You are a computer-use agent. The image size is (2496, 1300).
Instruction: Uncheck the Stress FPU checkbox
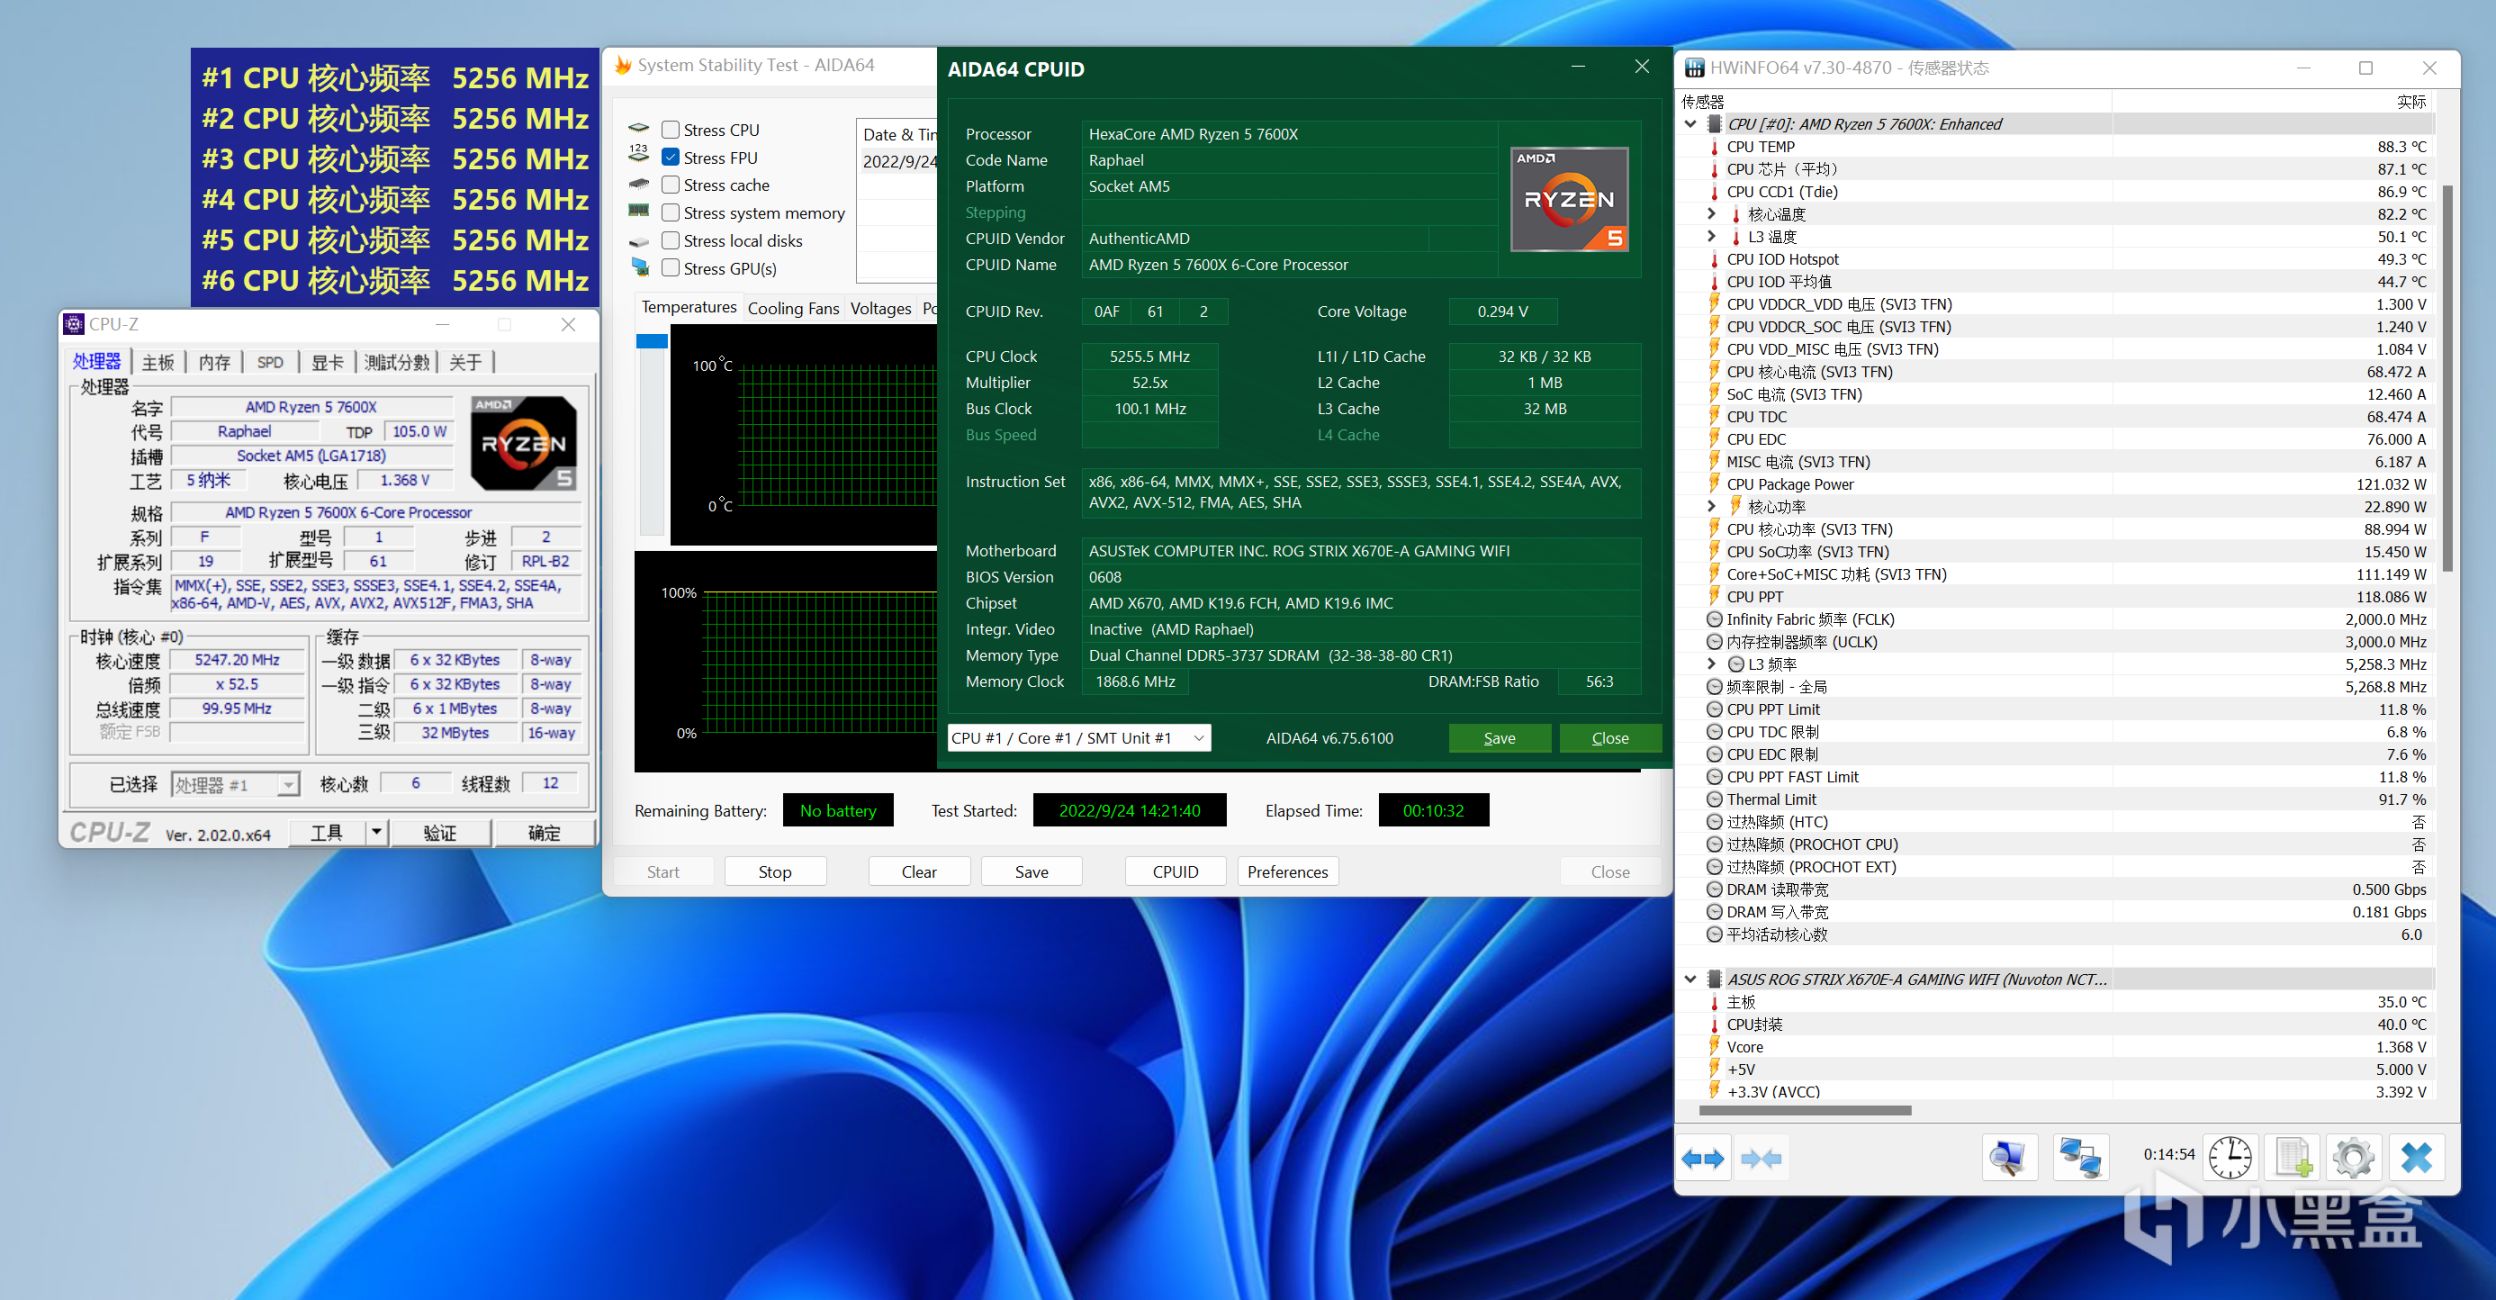(x=671, y=158)
